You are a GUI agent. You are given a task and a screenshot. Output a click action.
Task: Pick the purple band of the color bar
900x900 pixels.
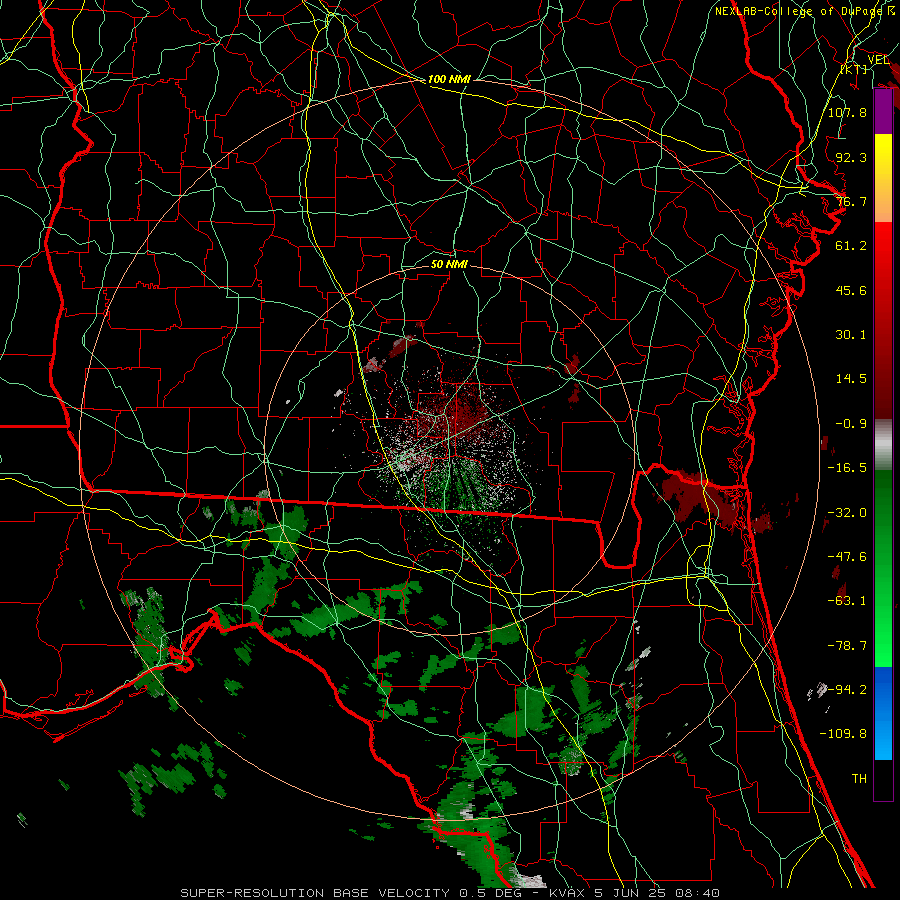[x=883, y=111]
